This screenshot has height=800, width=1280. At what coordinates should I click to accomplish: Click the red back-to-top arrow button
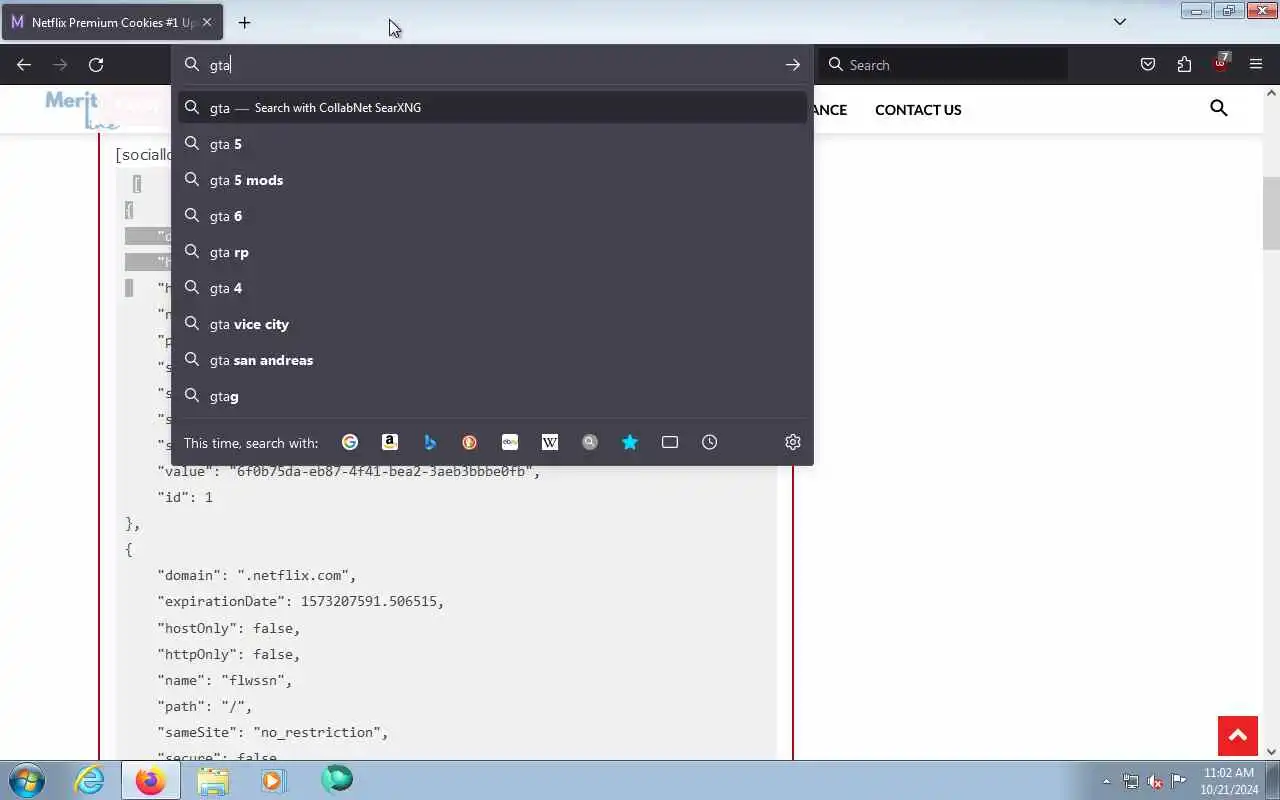[1238, 736]
